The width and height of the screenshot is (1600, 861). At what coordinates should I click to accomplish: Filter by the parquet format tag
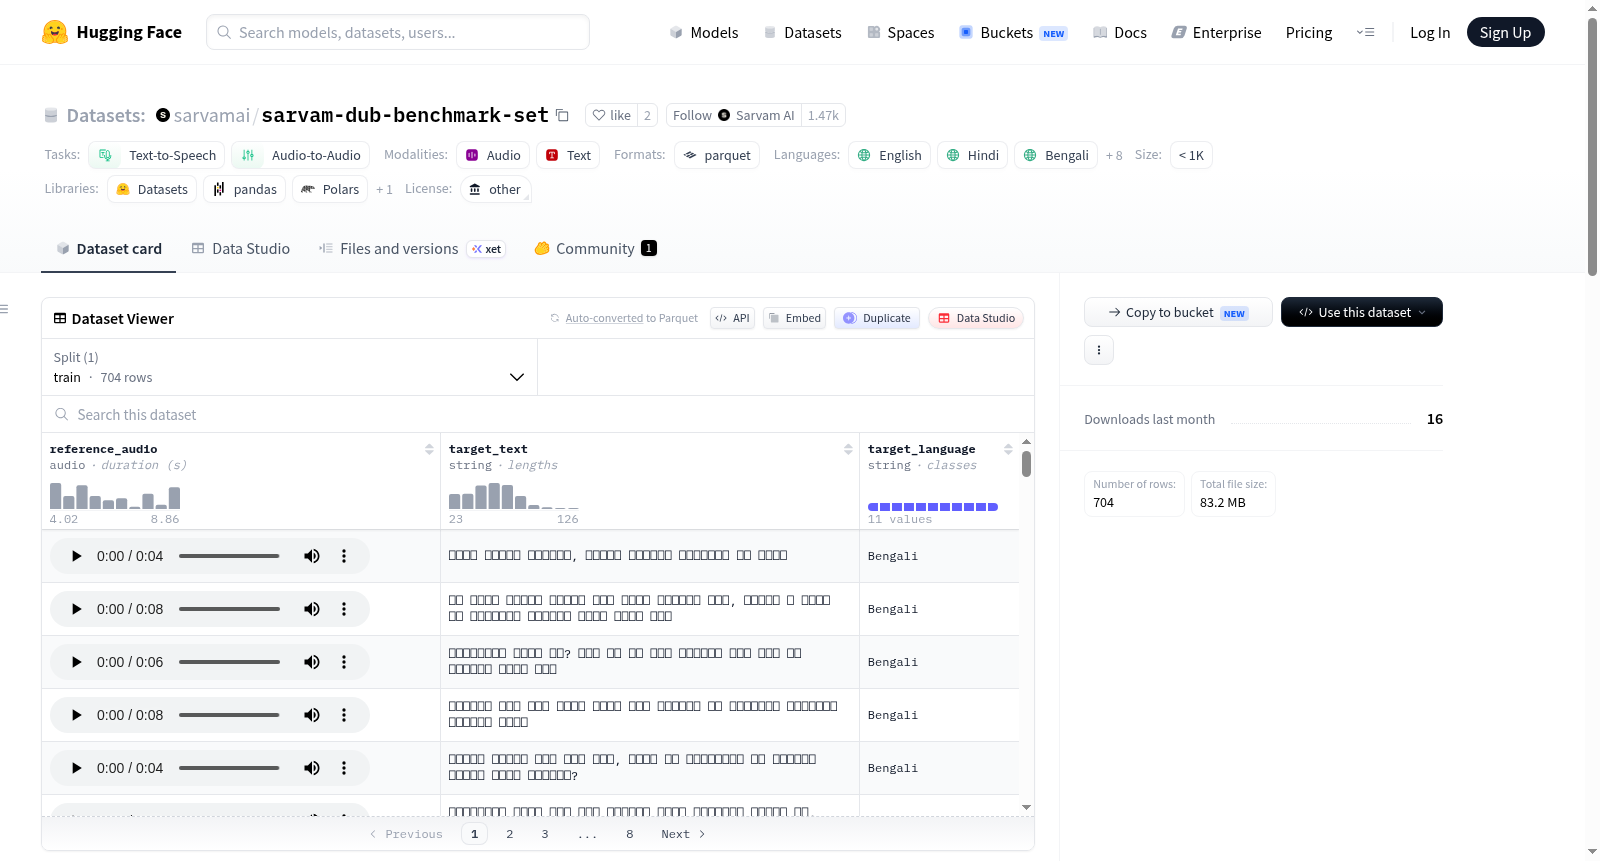click(717, 155)
